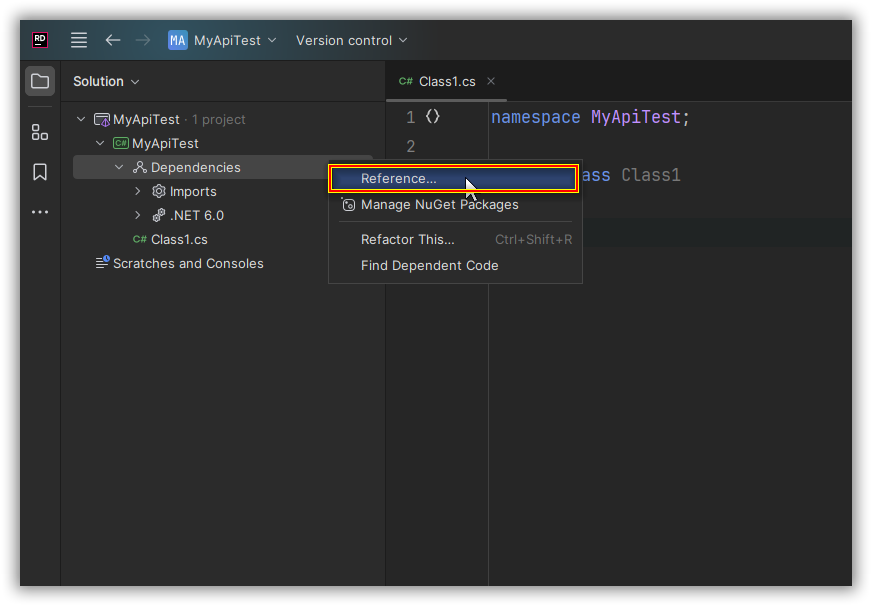Open the Explorer folder tool window
This screenshot has width=872, height=606.
(40, 81)
